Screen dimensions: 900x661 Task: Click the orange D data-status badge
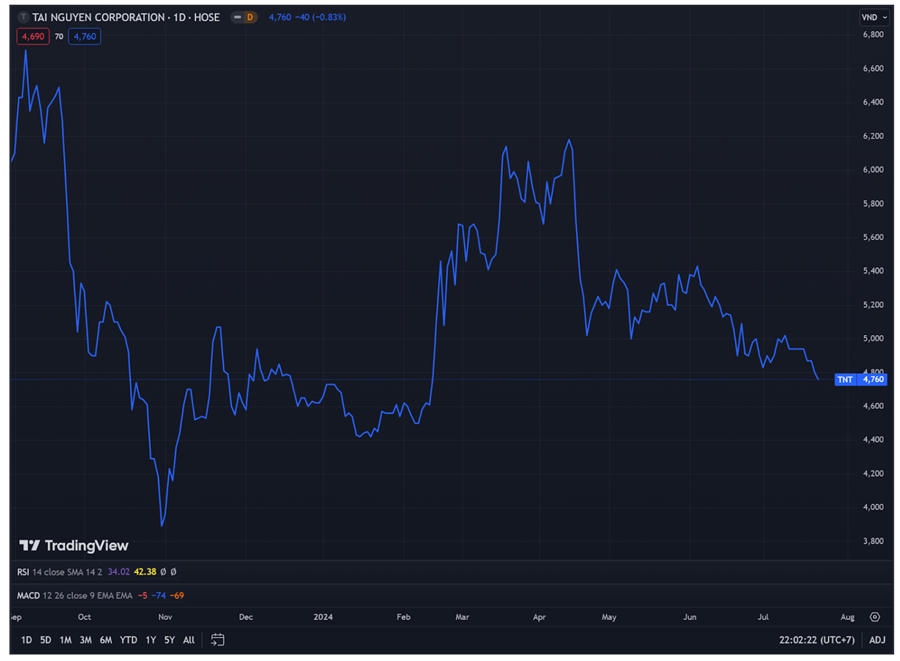[249, 17]
